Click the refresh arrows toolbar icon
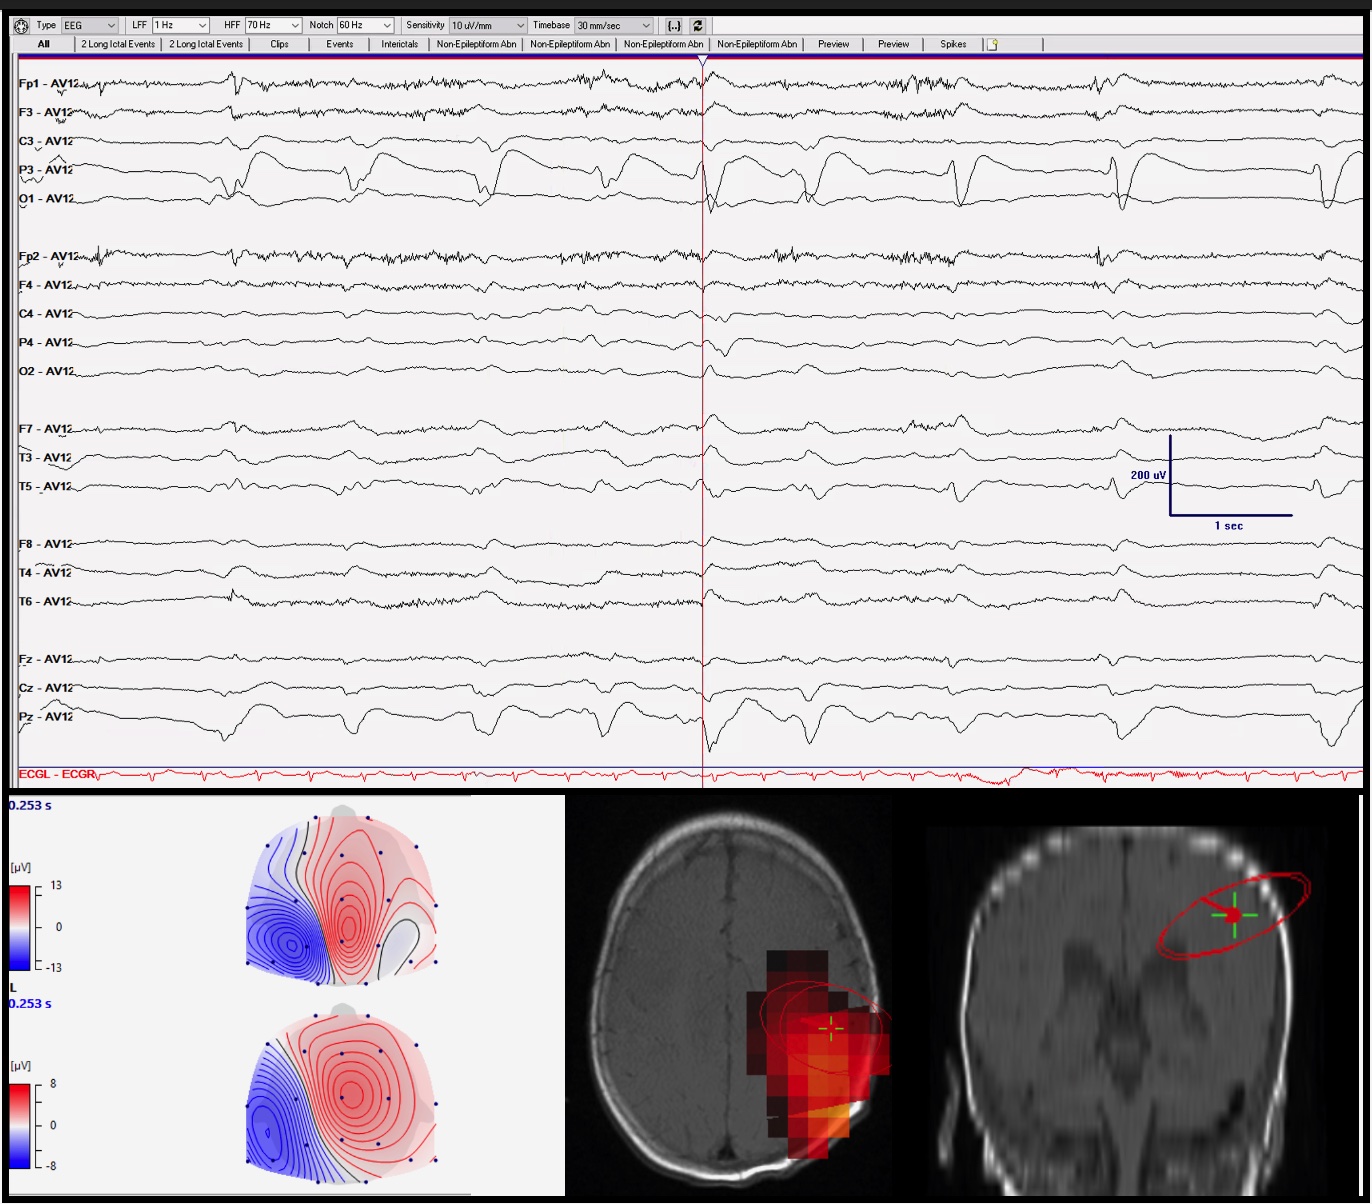 [x=698, y=25]
